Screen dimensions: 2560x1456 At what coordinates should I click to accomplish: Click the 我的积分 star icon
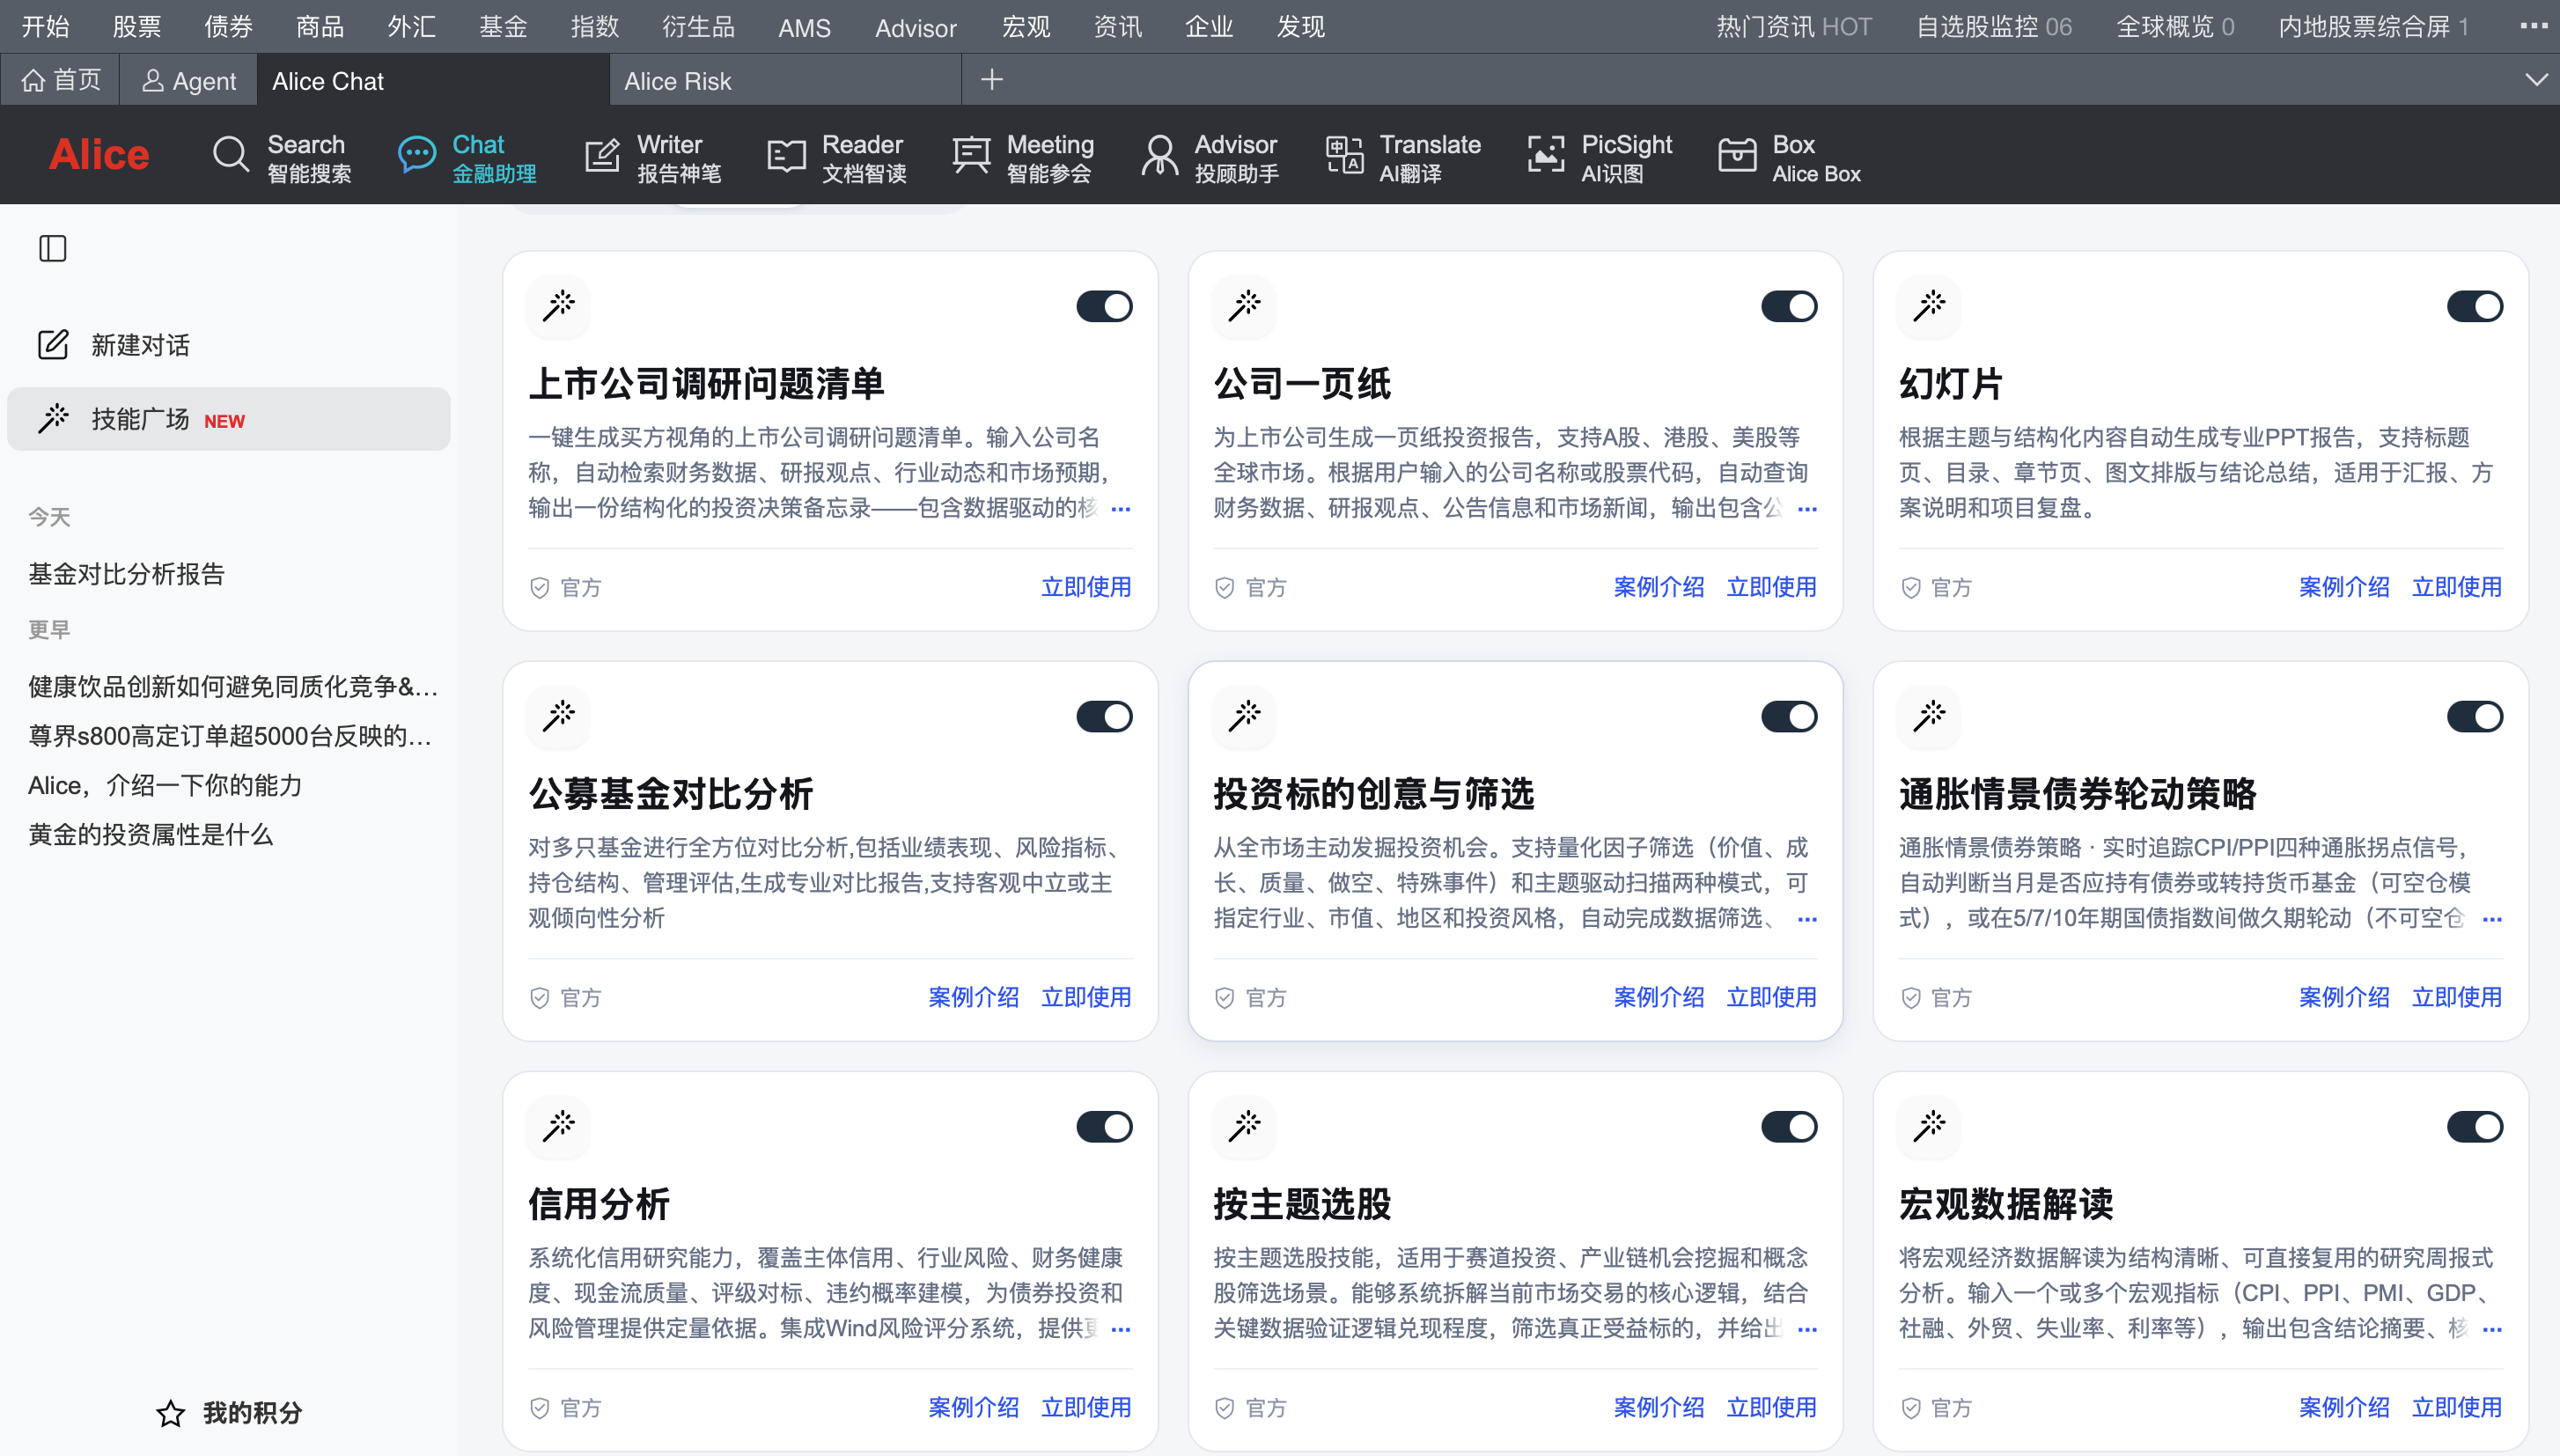pyautogui.click(x=171, y=1413)
